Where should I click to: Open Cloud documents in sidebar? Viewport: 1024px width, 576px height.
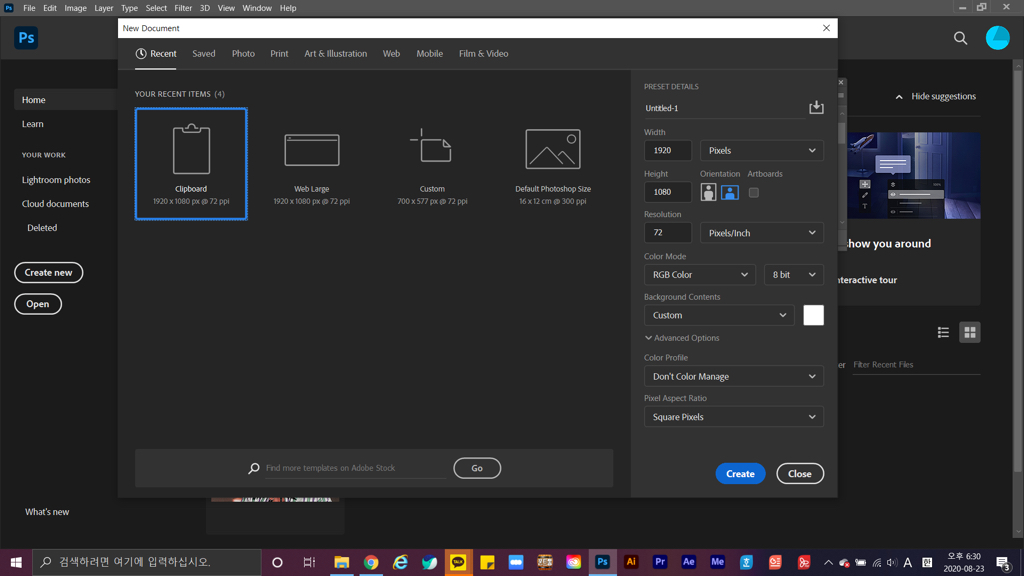56,204
